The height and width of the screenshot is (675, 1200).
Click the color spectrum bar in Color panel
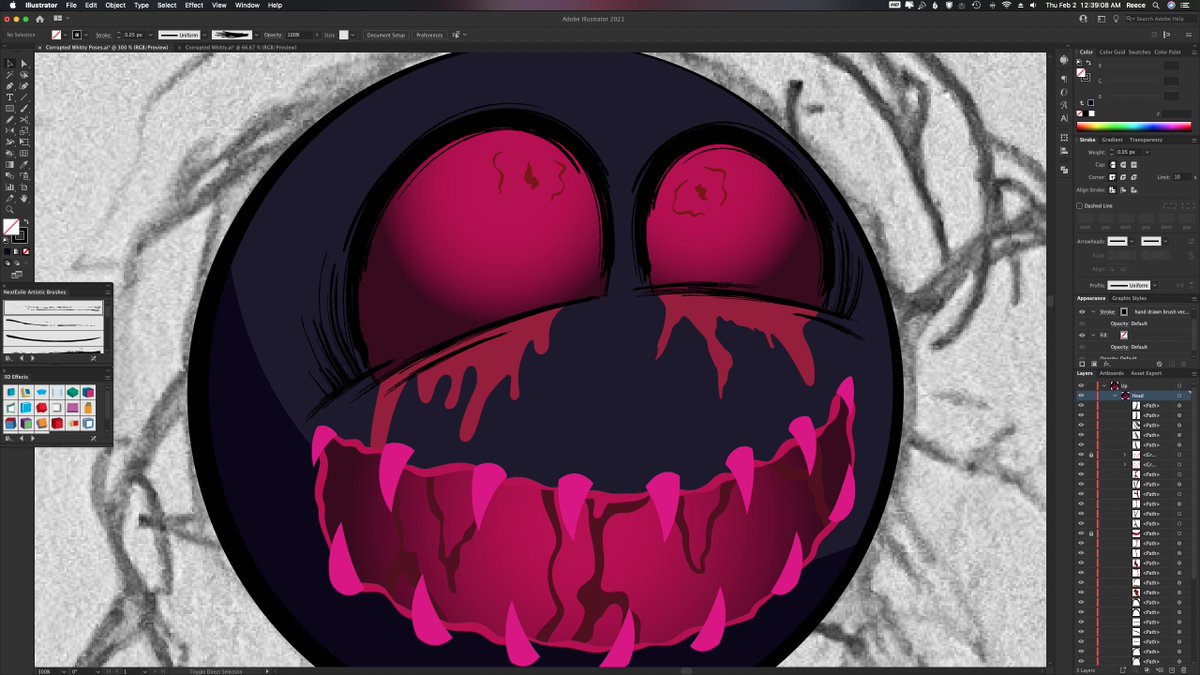(x=1134, y=127)
